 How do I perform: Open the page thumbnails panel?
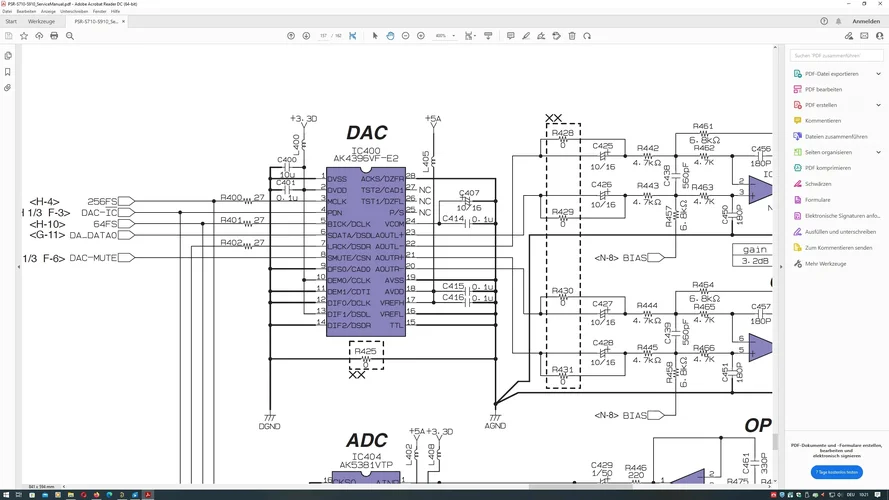(x=8, y=56)
